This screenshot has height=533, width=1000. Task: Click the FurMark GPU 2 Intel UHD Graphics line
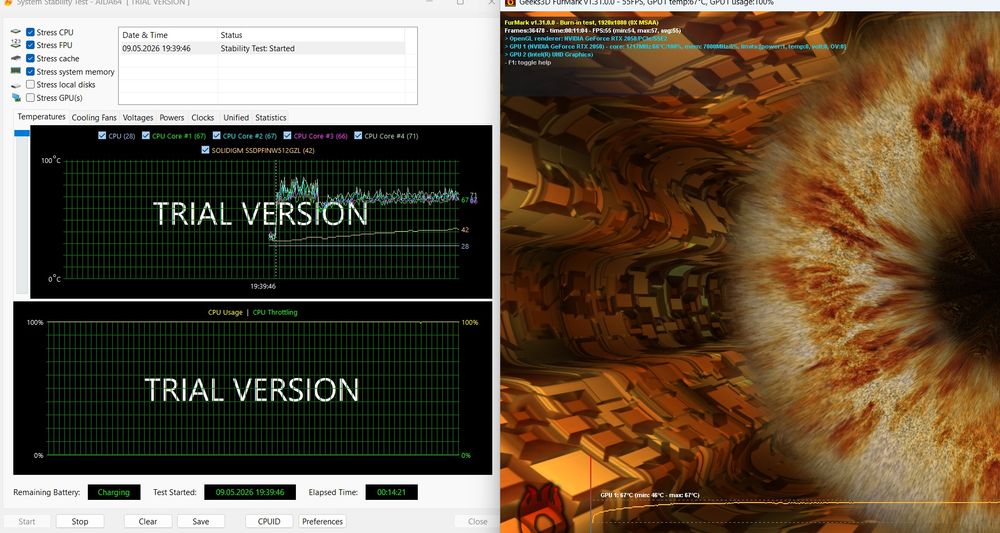pos(548,54)
